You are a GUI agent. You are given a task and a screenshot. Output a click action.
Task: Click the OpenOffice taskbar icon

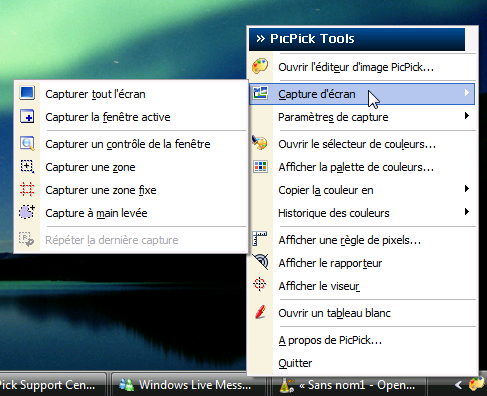tap(286, 385)
